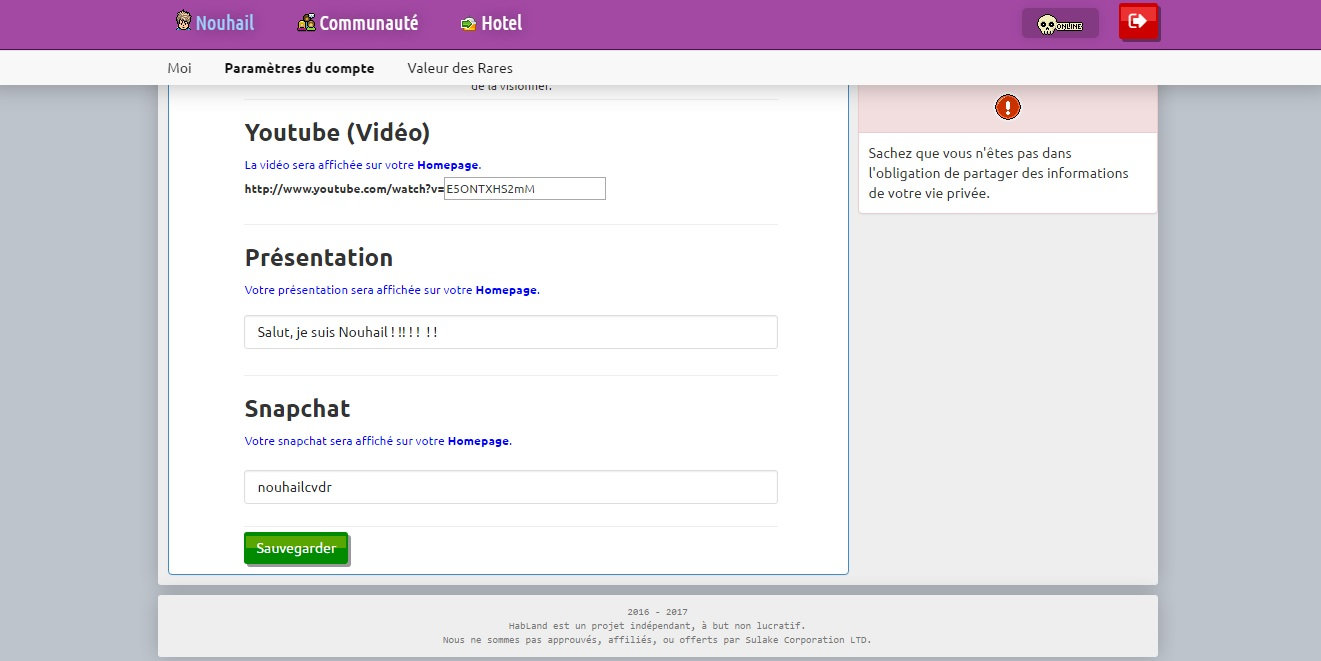The height and width of the screenshot is (661, 1321).
Task: Log out using the red exit arrow icon
Action: (1138, 22)
